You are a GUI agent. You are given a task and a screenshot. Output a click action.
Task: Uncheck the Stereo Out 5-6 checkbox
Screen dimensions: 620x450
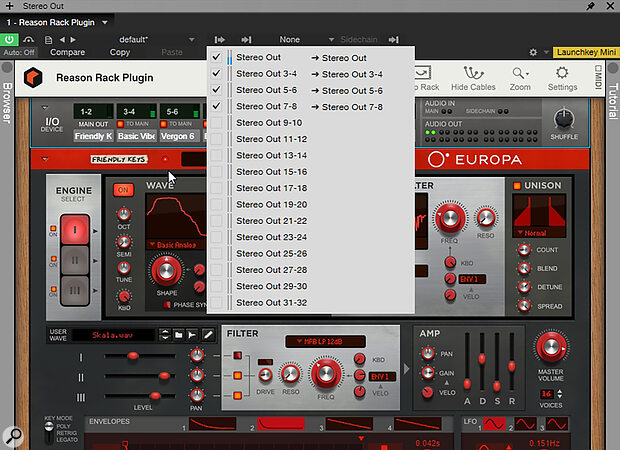point(216,90)
